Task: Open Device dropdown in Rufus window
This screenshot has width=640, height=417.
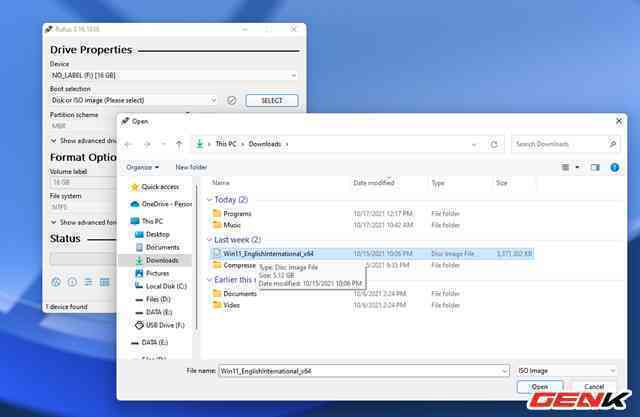Action: click(x=174, y=75)
